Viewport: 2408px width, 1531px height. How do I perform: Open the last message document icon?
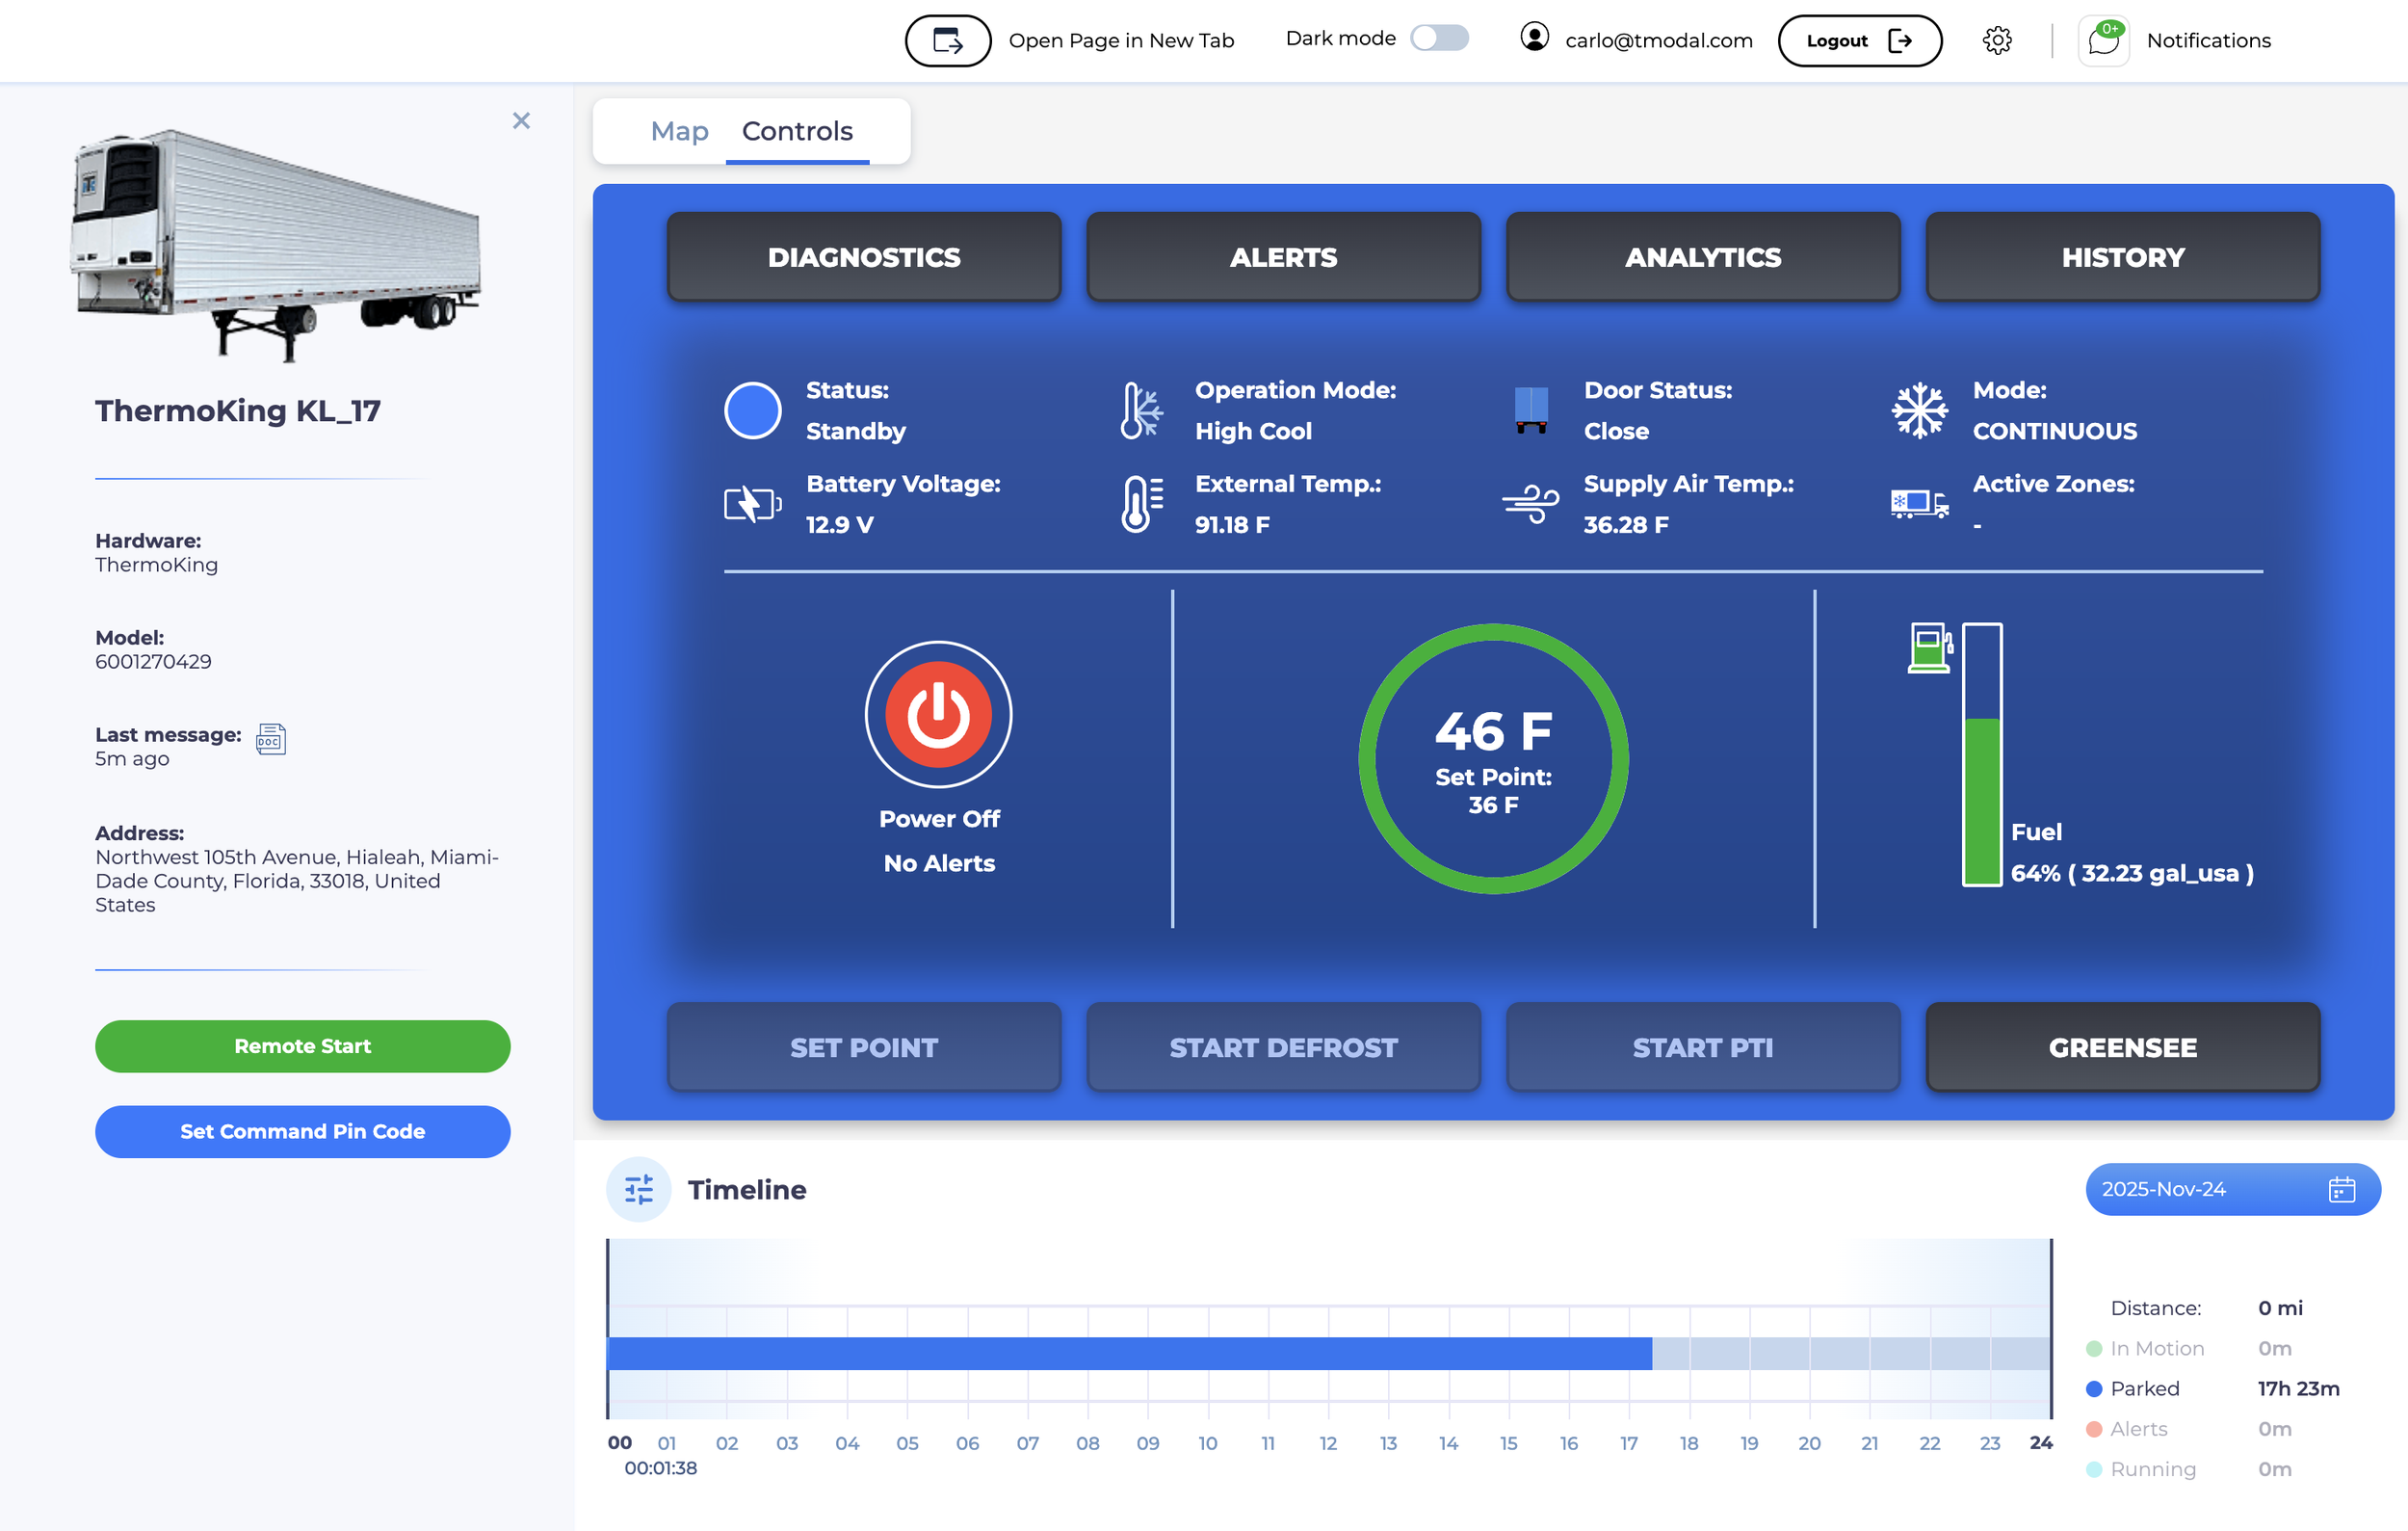click(271, 739)
